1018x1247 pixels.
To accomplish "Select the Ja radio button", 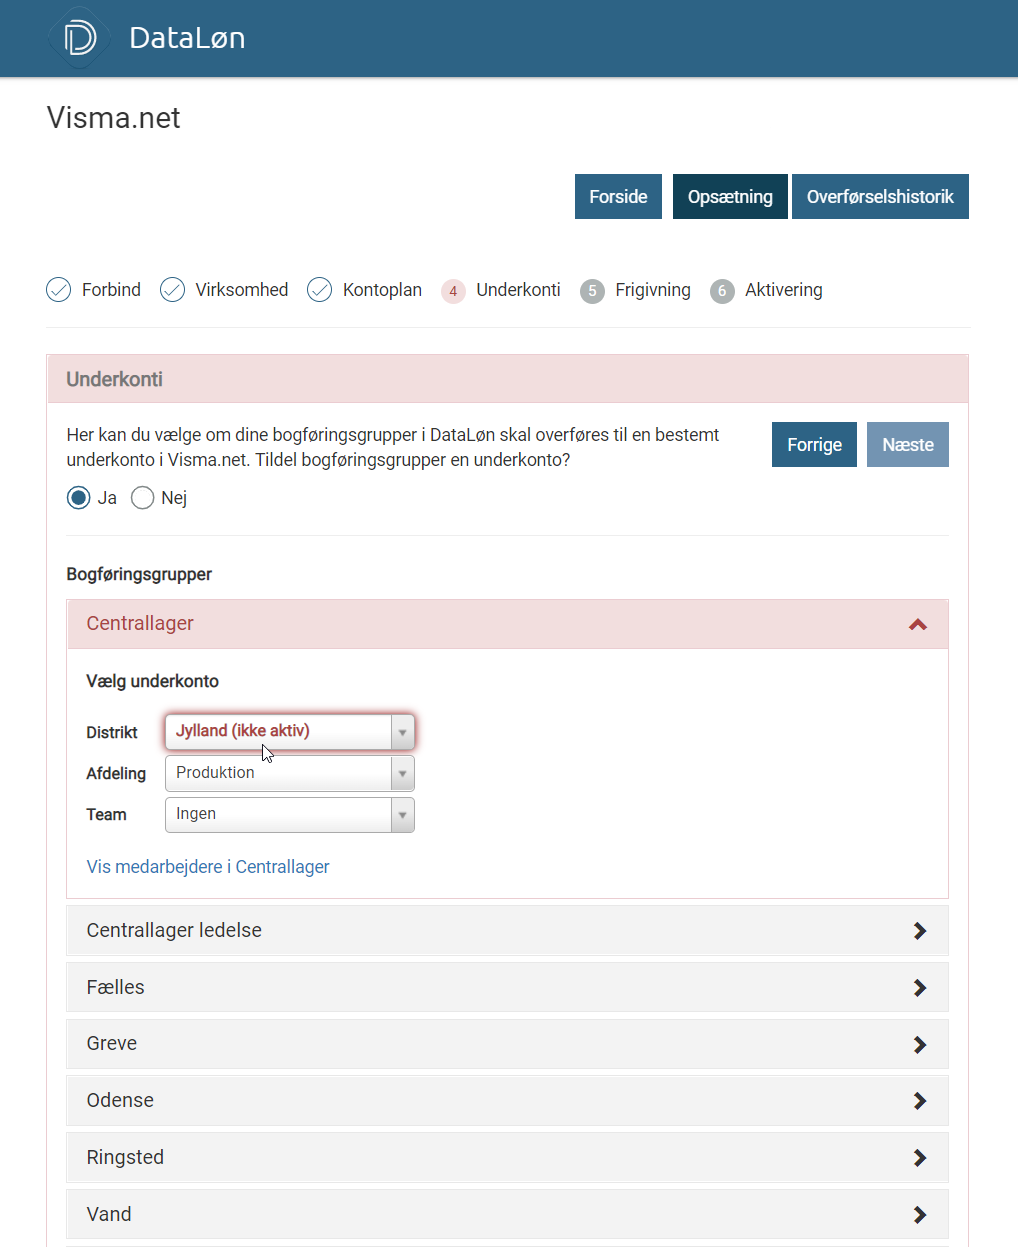I will pyautogui.click(x=79, y=498).
